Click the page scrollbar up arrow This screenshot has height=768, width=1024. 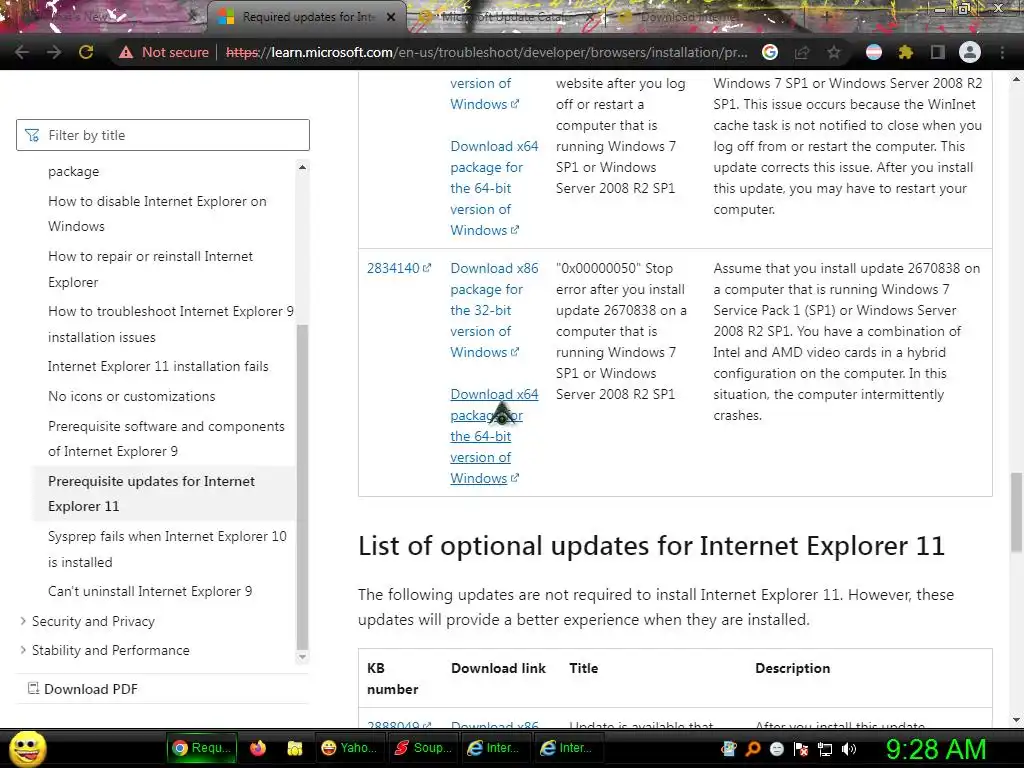pyautogui.click(x=1016, y=80)
